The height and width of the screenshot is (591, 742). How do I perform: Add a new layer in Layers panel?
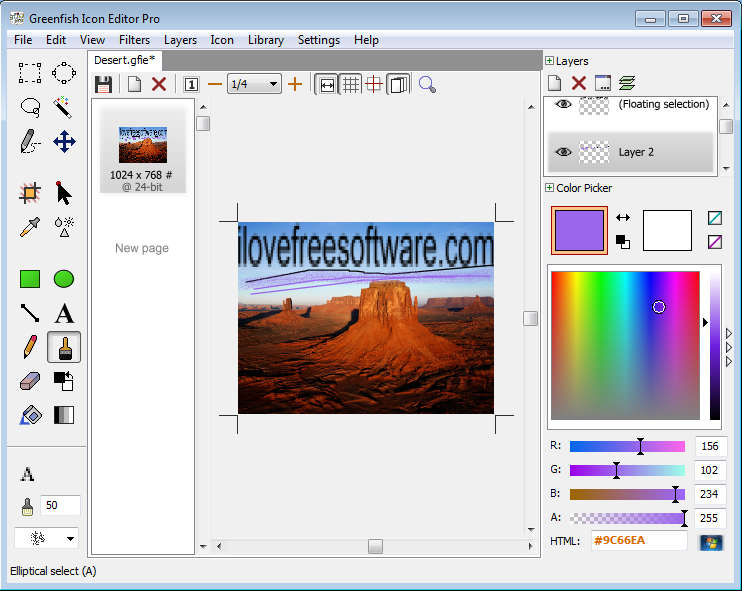[555, 83]
